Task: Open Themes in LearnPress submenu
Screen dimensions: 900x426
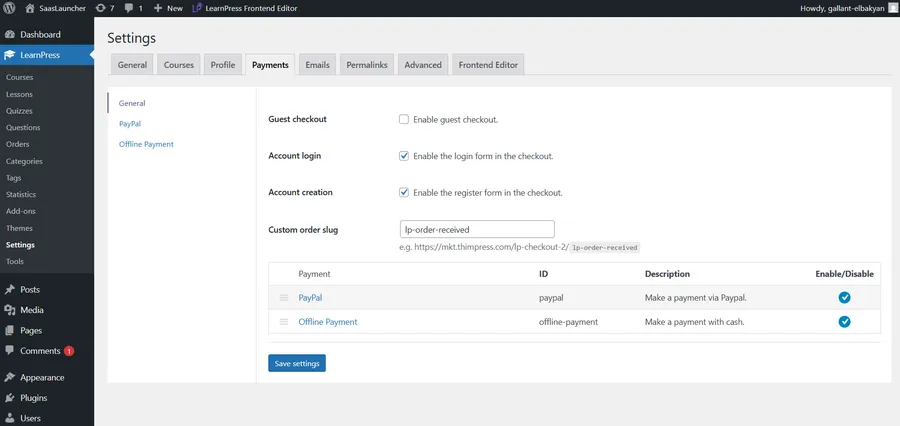Action: click(x=20, y=228)
